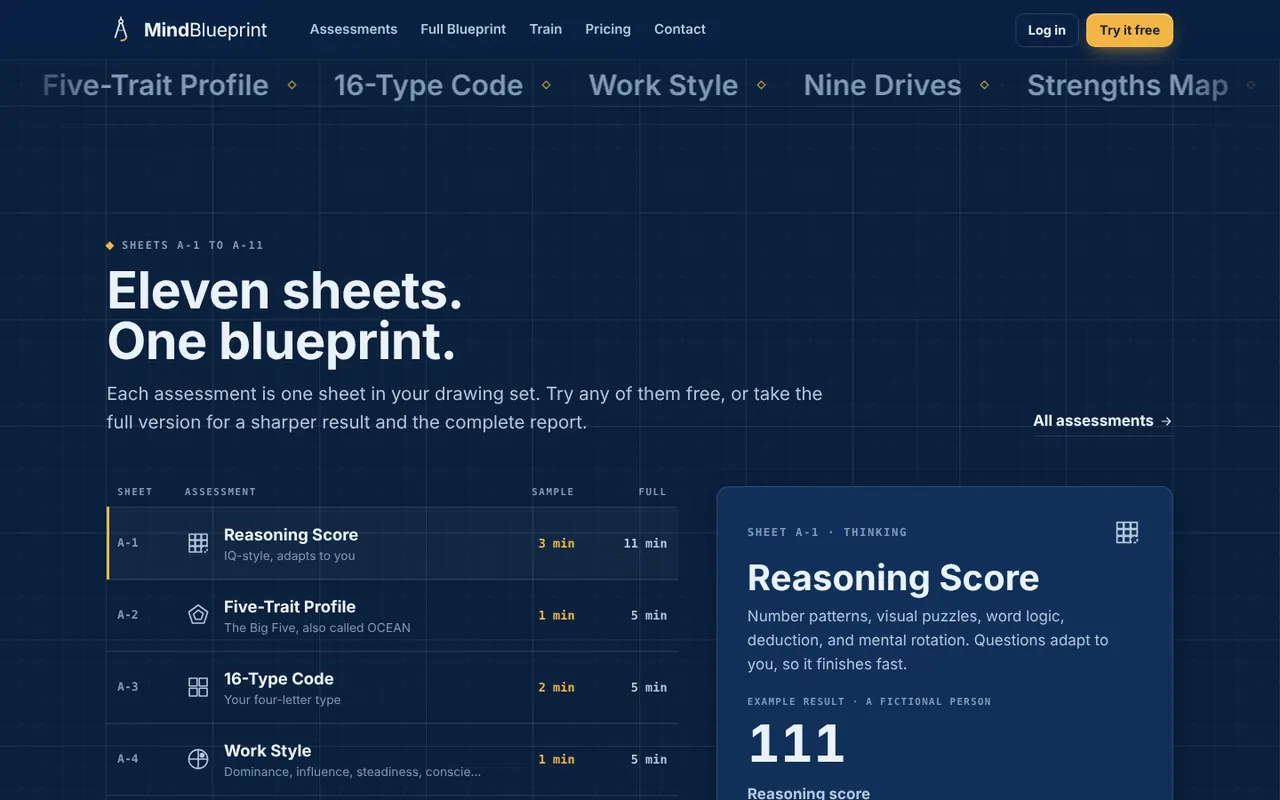Click 16-Type Code in the scrolling ticker
This screenshot has height=800, width=1280.
428,85
